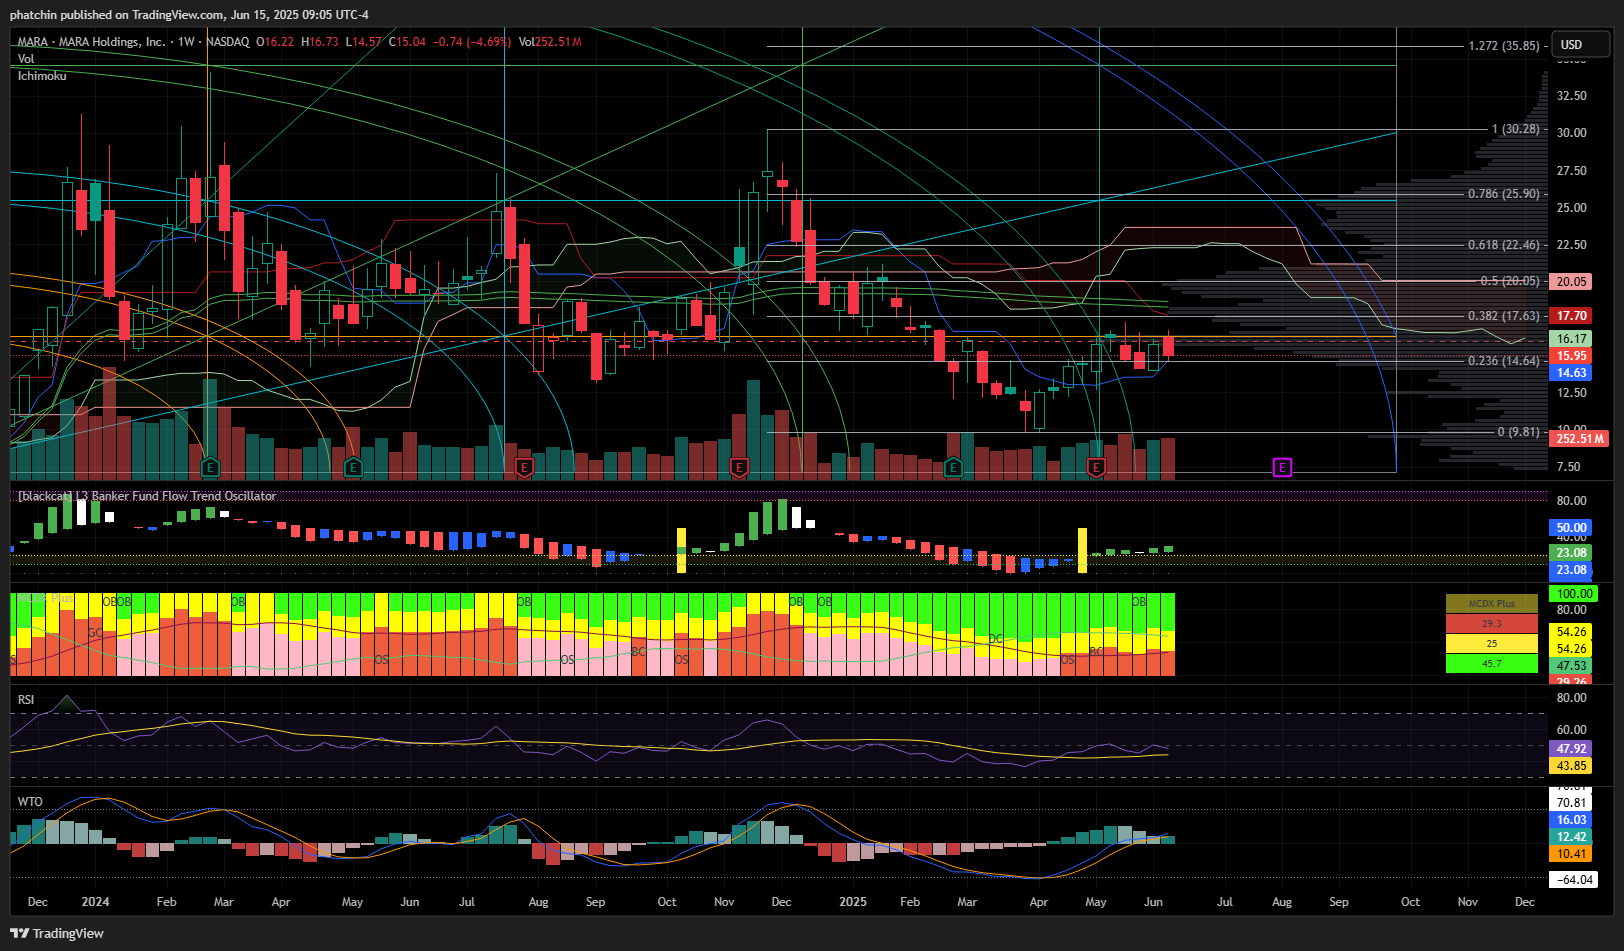Click the orange 10.41 WTO value label
The height and width of the screenshot is (951, 1624).
pyautogui.click(x=1572, y=854)
